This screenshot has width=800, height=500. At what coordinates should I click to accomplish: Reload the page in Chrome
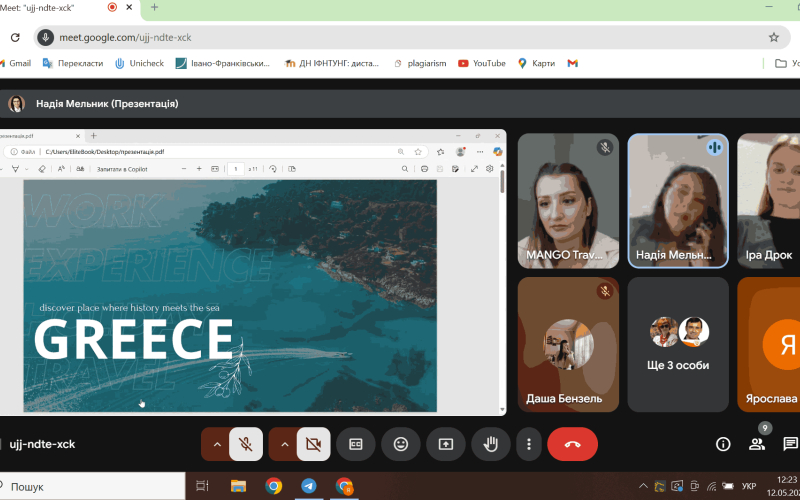15,37
